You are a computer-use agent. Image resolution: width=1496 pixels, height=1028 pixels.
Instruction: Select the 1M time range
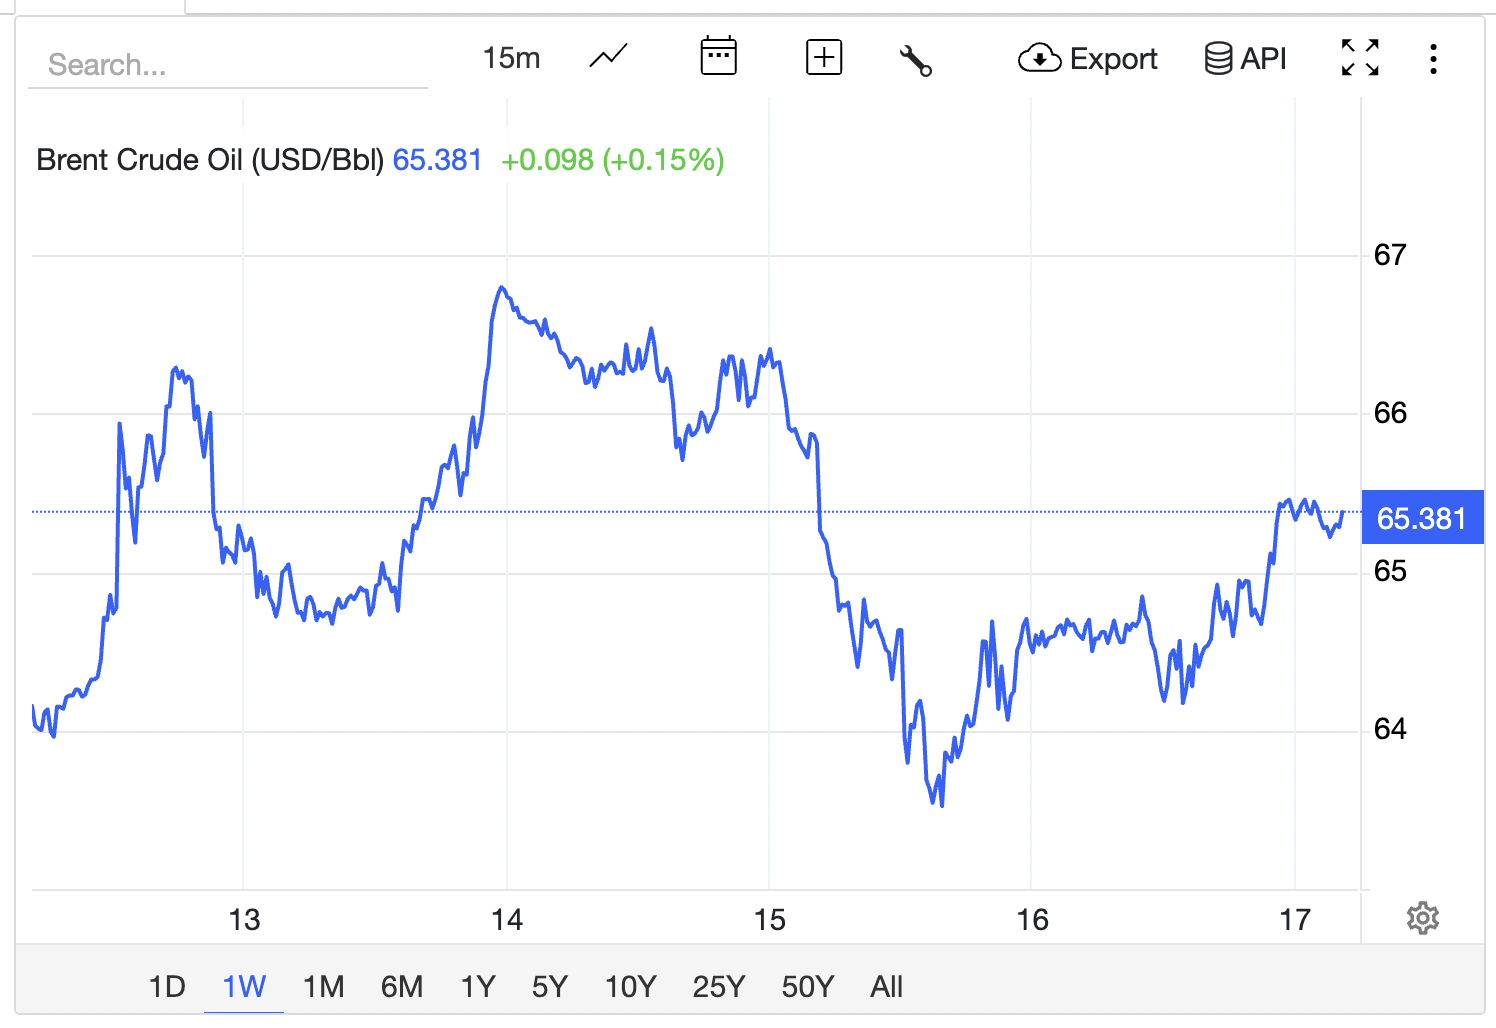(x=323, y=987)
